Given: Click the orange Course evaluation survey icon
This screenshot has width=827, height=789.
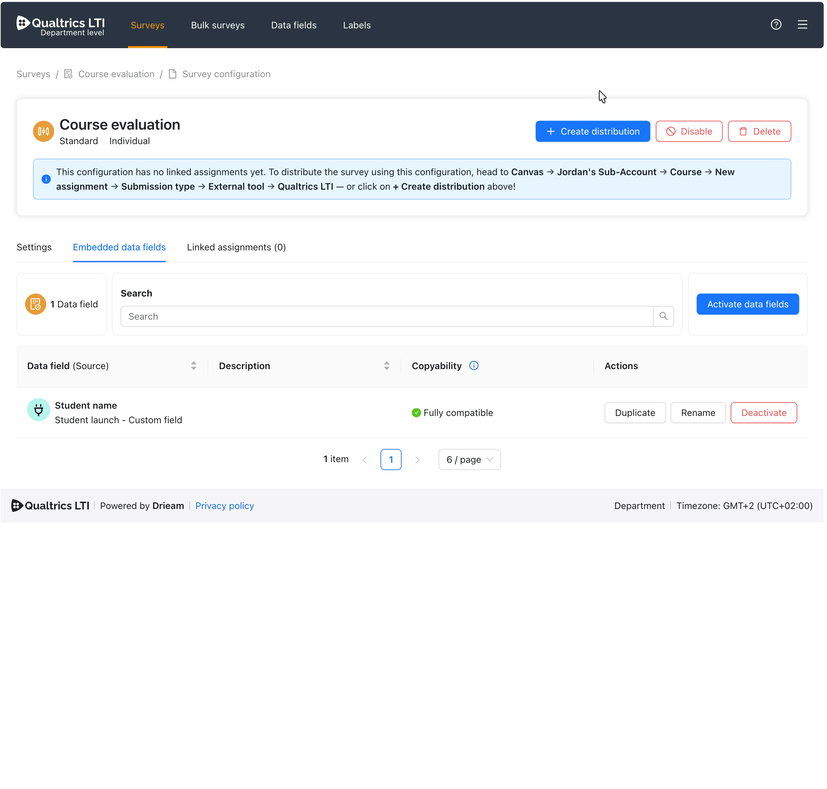Looking at the screenshot, I should pyautogui.click(x=43, y=131).
